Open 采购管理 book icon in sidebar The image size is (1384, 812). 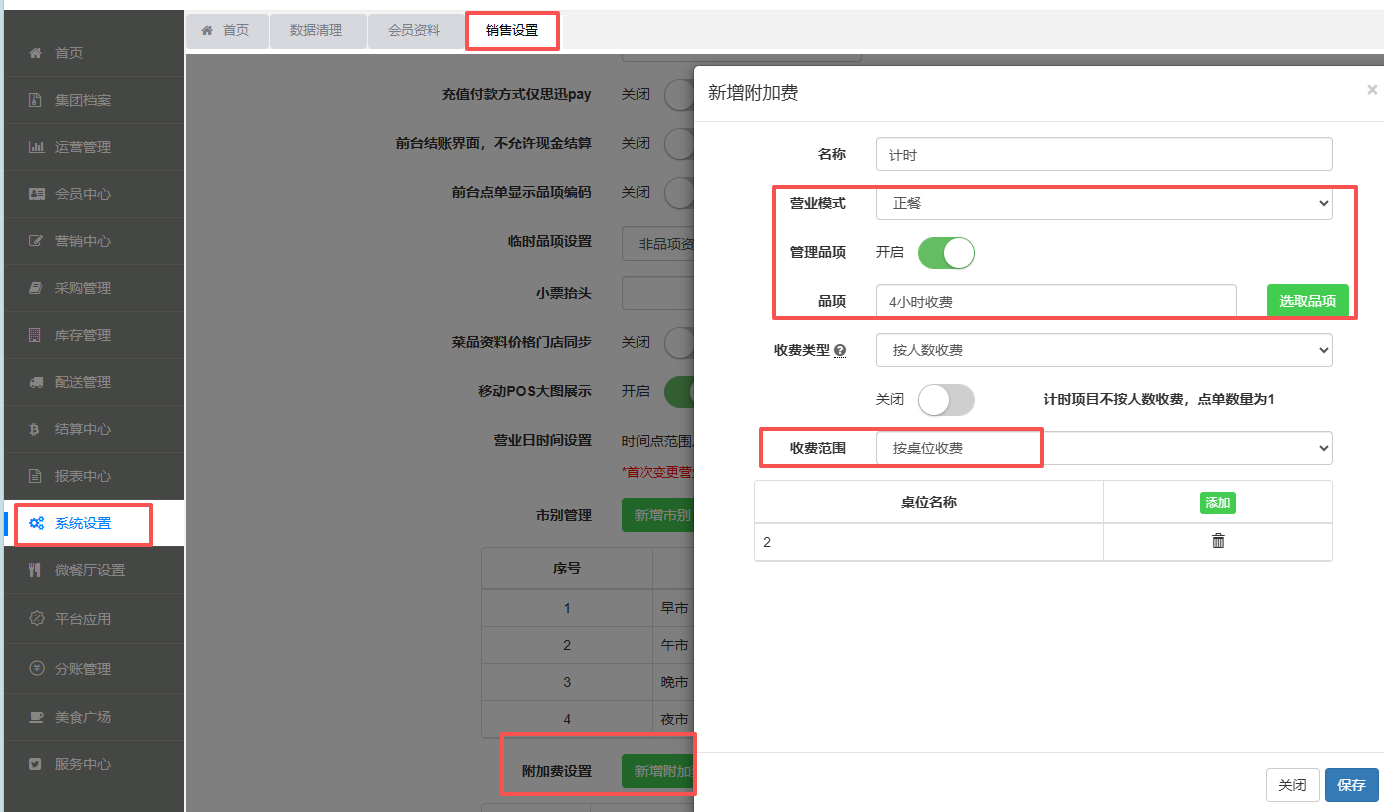pos(36,288)
